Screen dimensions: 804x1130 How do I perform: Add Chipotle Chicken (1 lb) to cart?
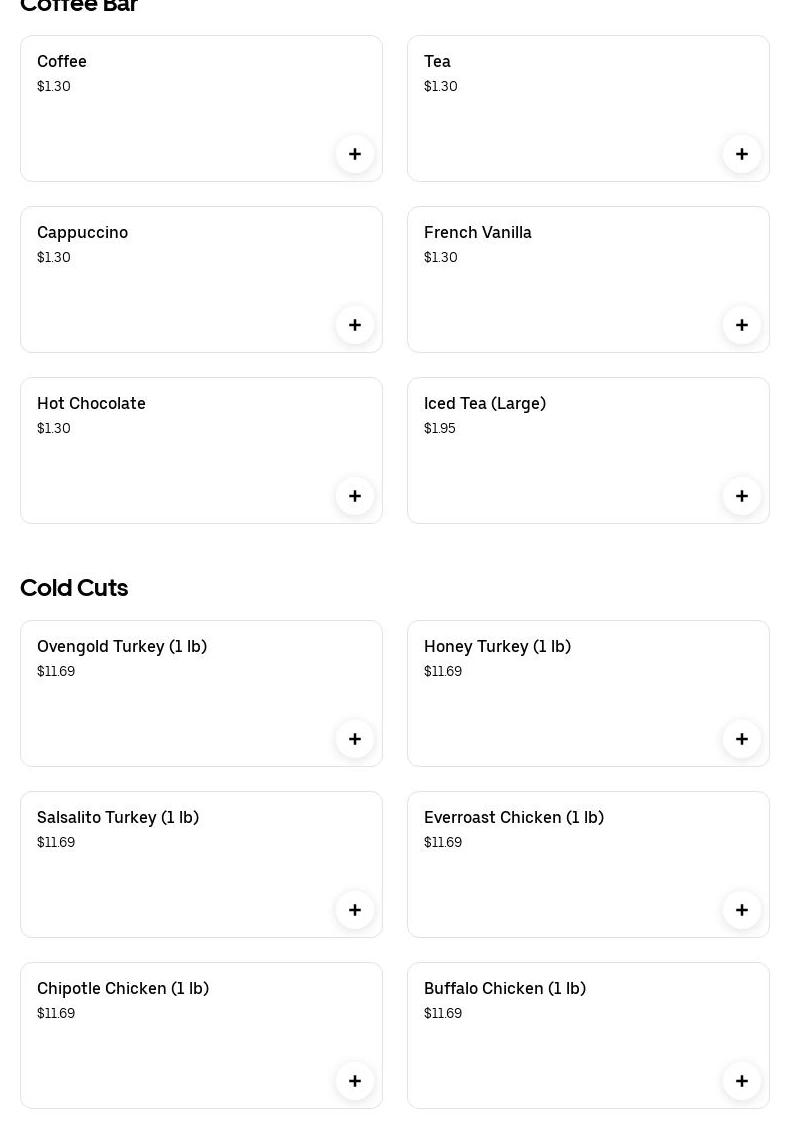click(x=355, y=1081)
